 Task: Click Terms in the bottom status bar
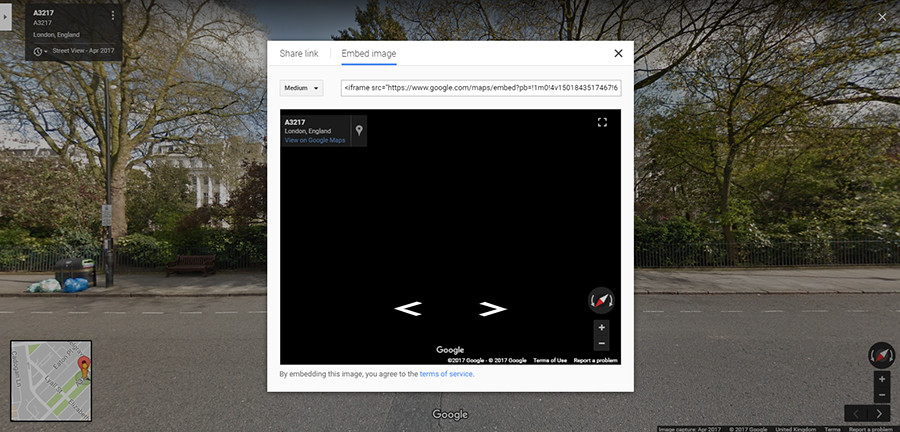point(832,429)
